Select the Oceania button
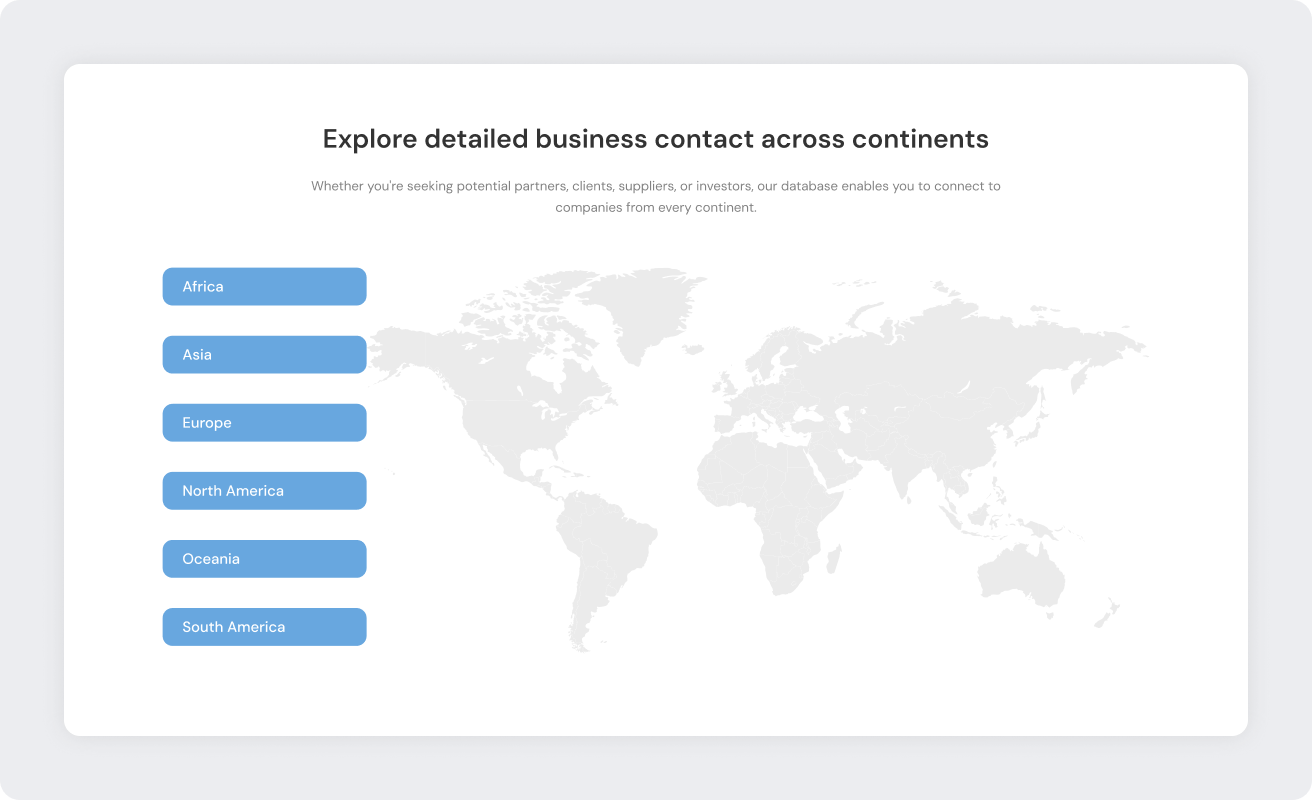This screenshot has width=1312, height=800. pyautogui.click(x=264, y=559)
